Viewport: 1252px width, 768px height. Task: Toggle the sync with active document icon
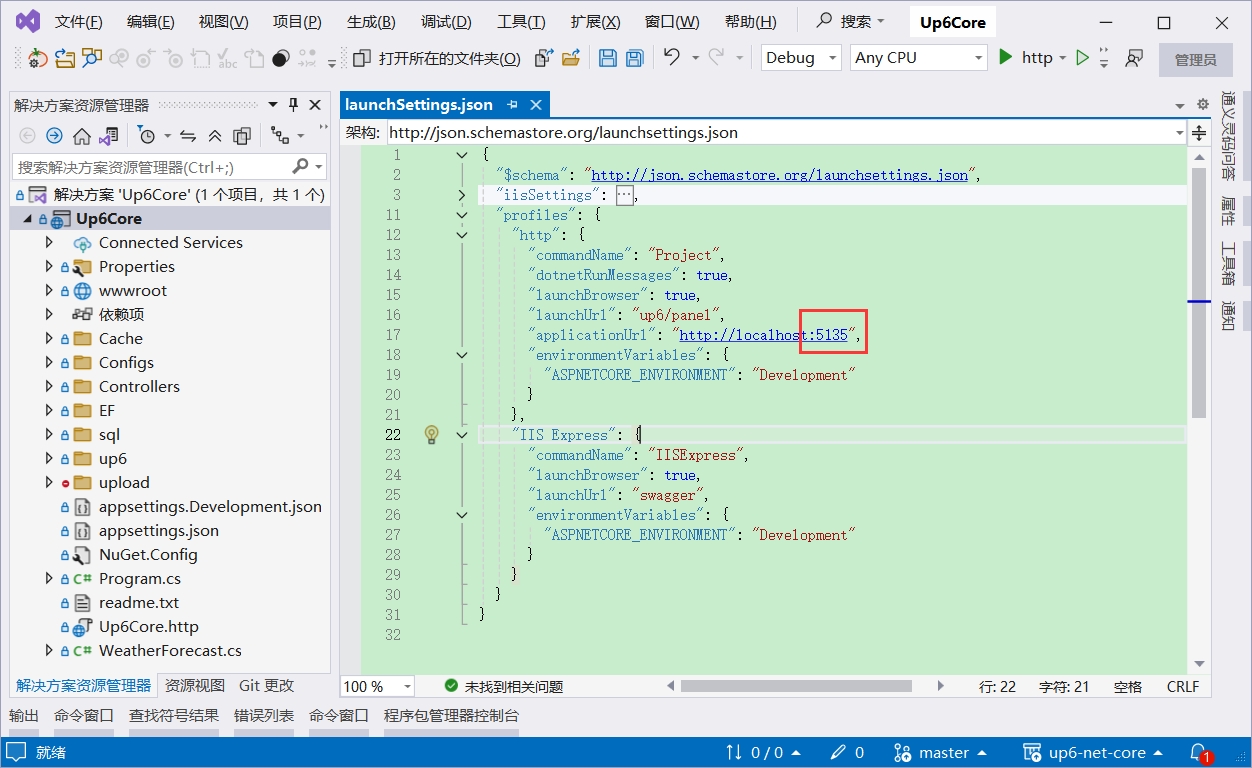point(187,136)
